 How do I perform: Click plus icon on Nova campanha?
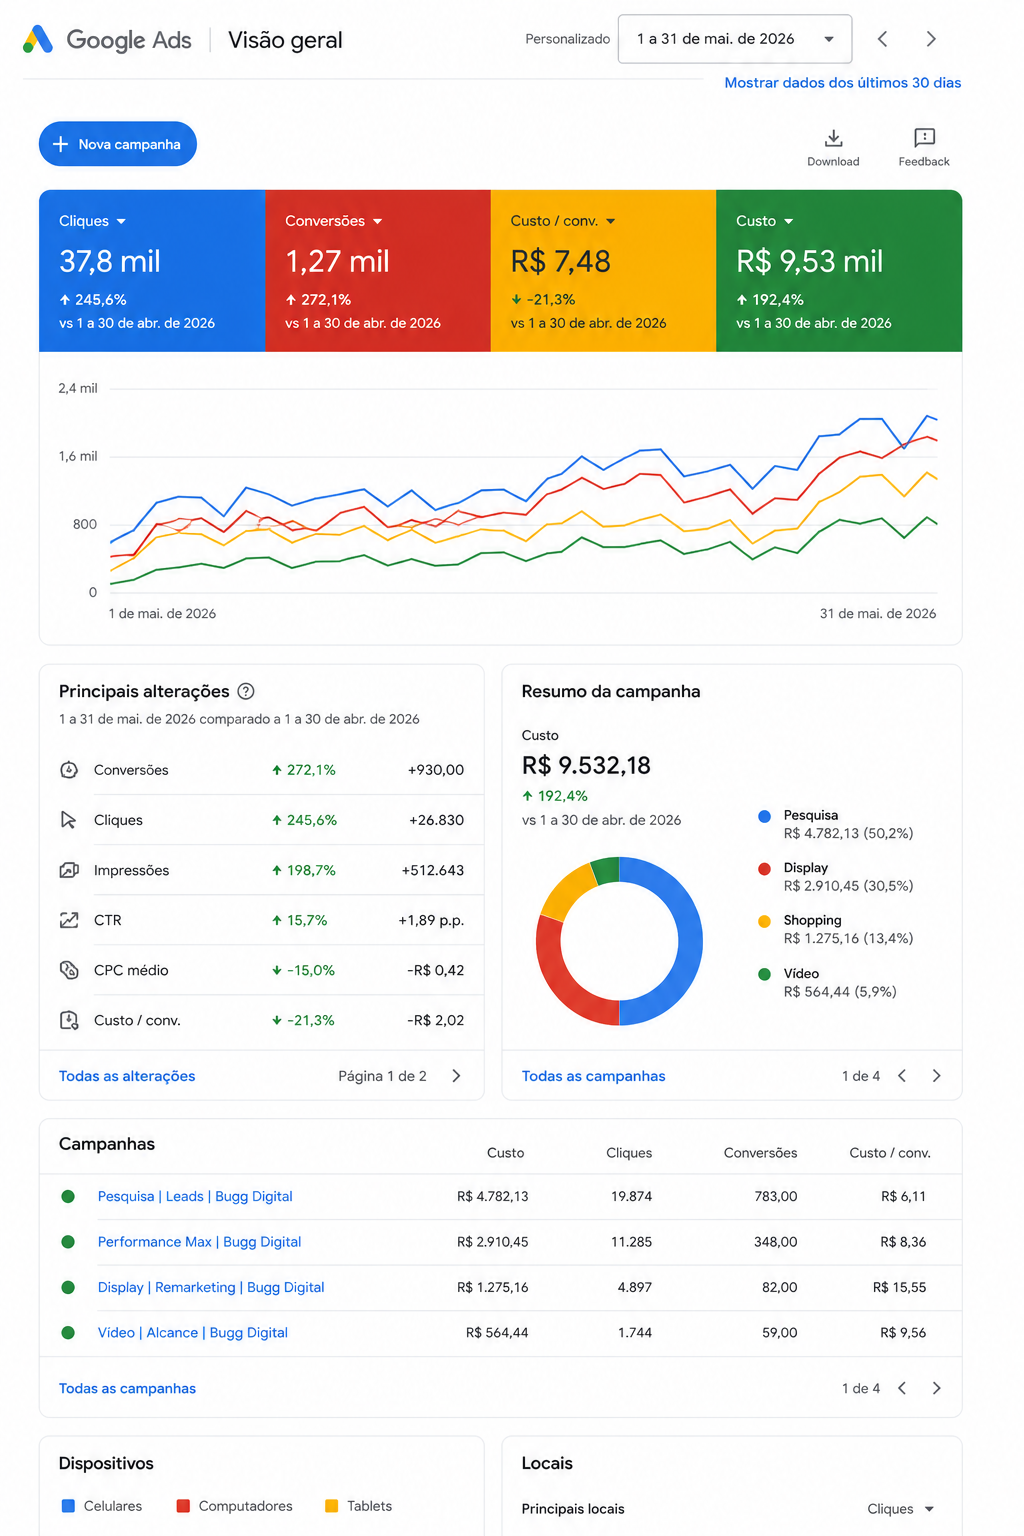pos(60,144)
